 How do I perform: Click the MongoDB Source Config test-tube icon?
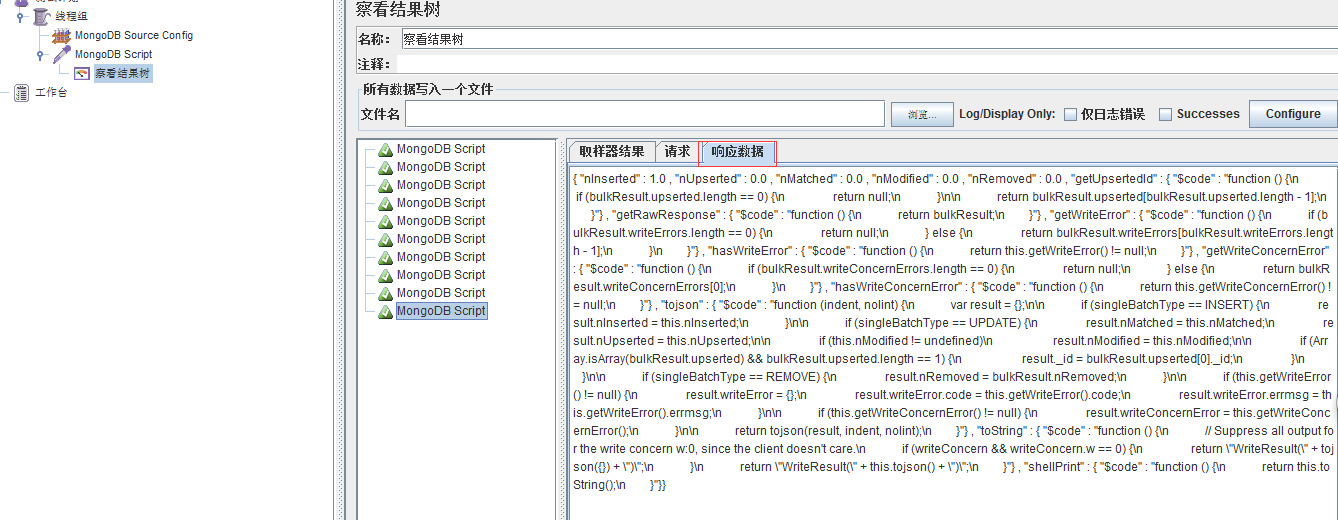pos(61,36)
